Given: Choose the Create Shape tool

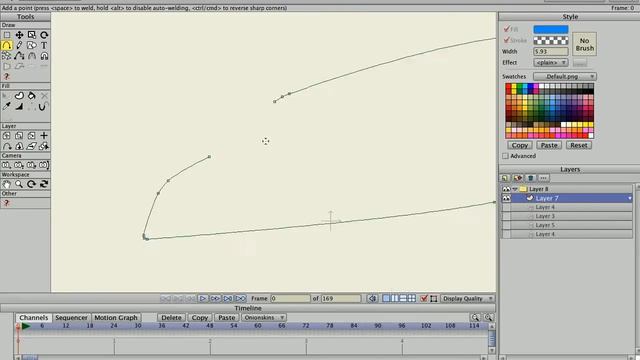Looking at the screenshot, I should click(x=19, y=96).
